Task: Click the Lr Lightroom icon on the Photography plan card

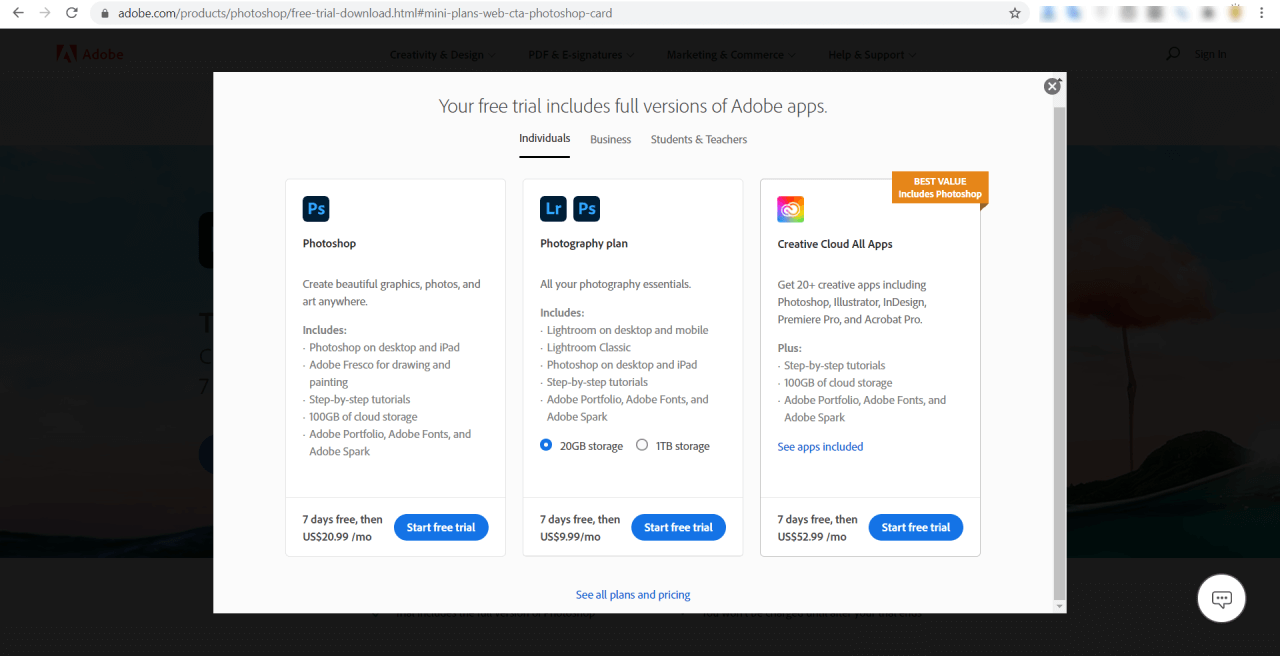Action: pyautogui.click(x=553, y=209)
